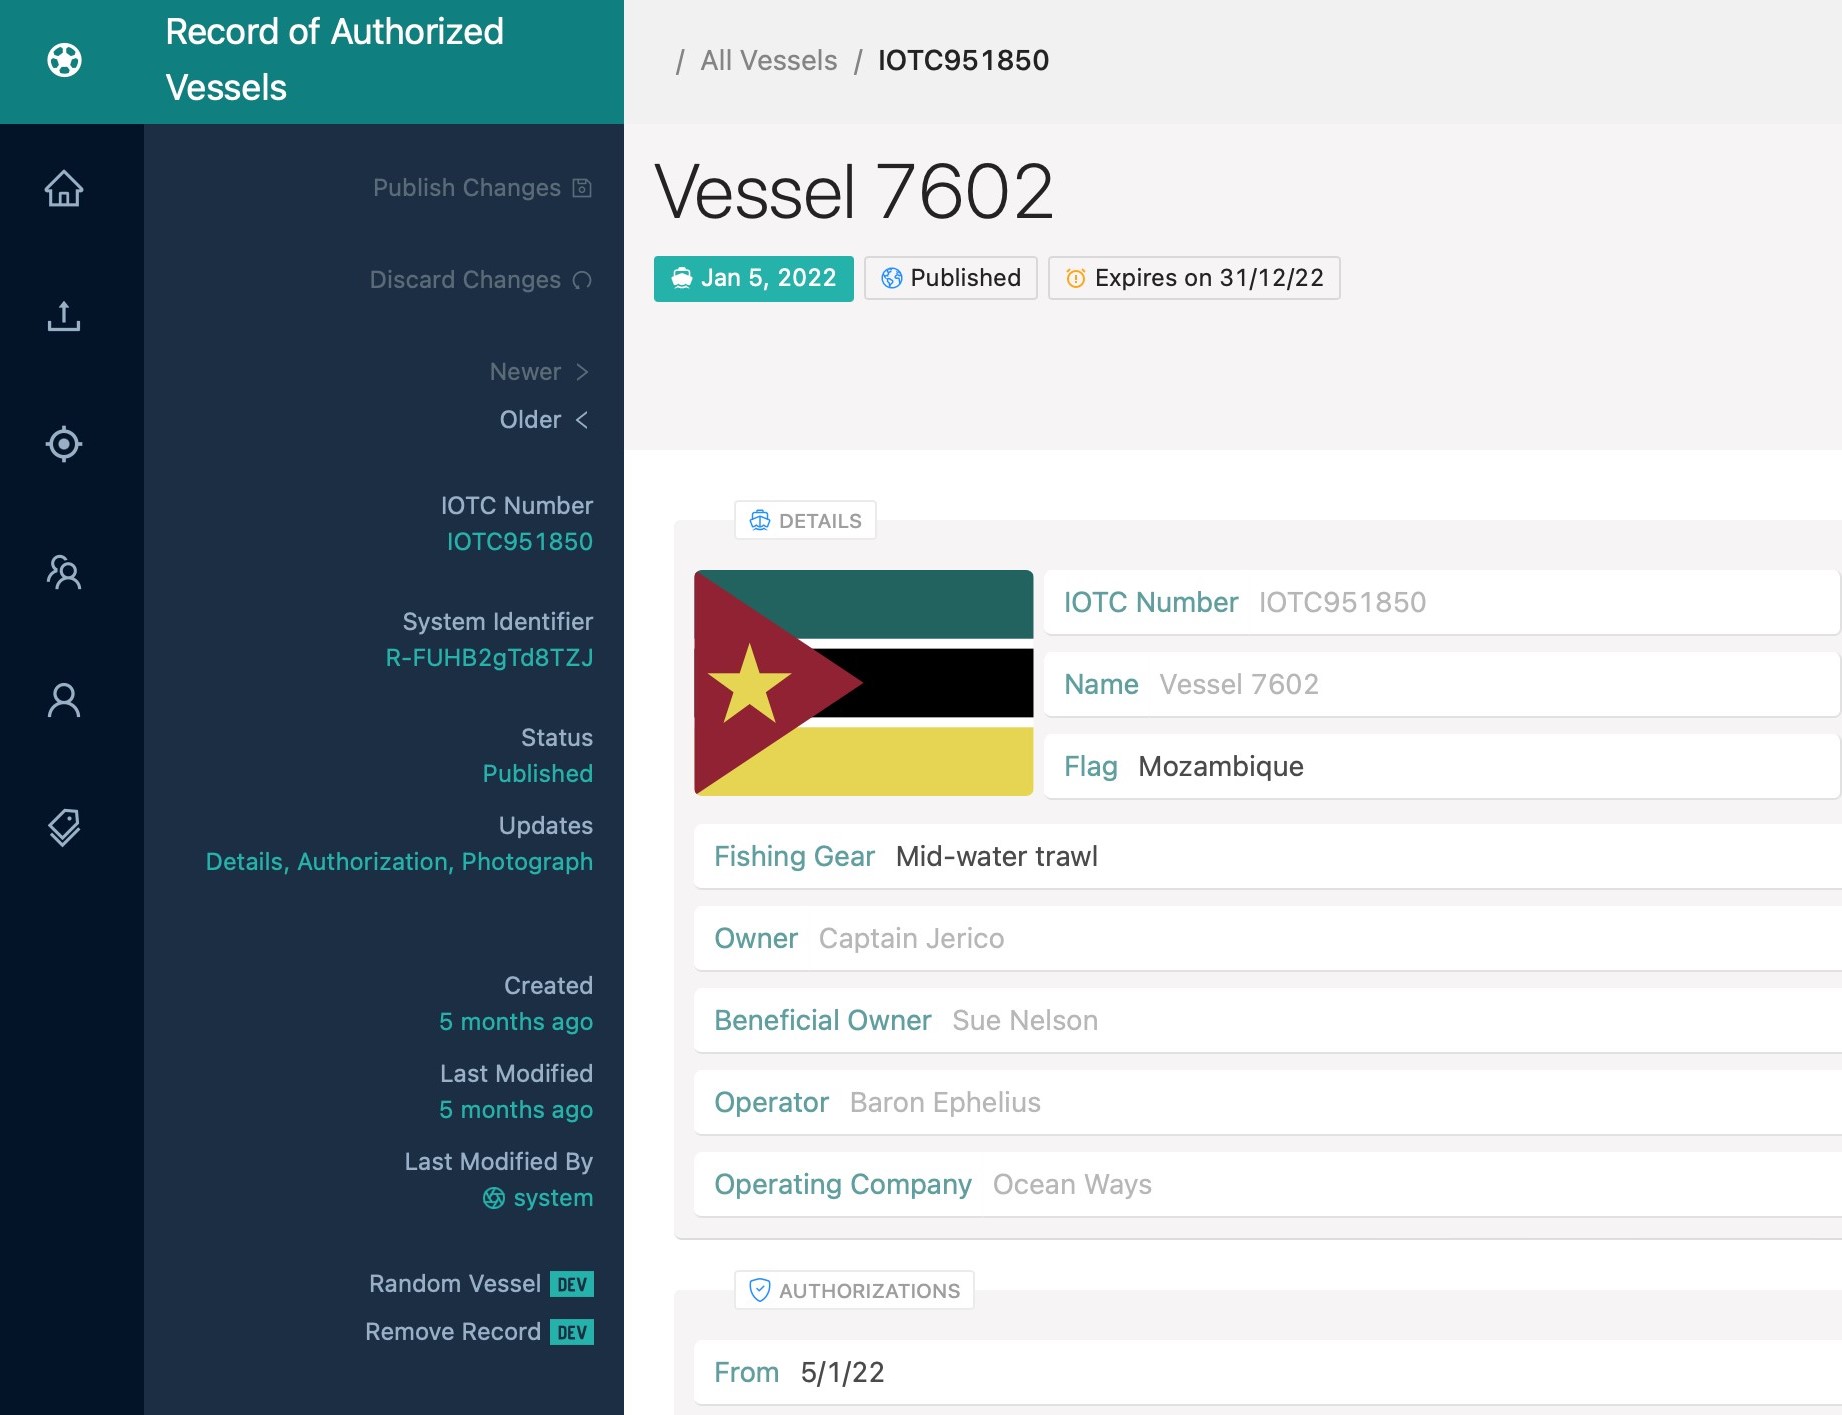
Task: Click the Mozambique flag image
Action: (863, 683)
